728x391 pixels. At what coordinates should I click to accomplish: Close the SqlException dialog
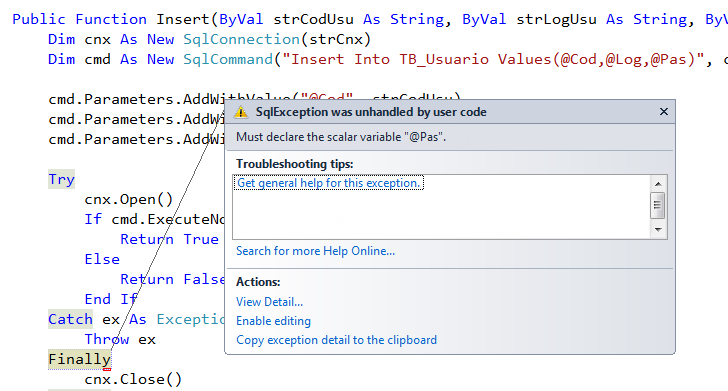pos(663,111)
